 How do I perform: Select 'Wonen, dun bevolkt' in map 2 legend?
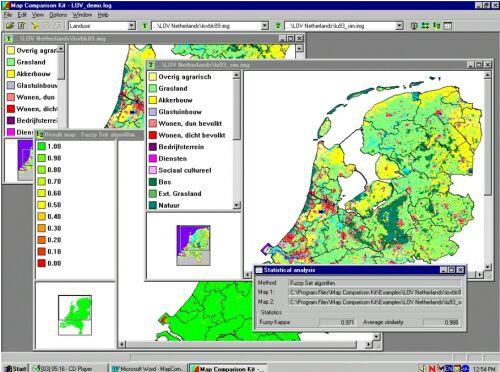tap(190, 123)
